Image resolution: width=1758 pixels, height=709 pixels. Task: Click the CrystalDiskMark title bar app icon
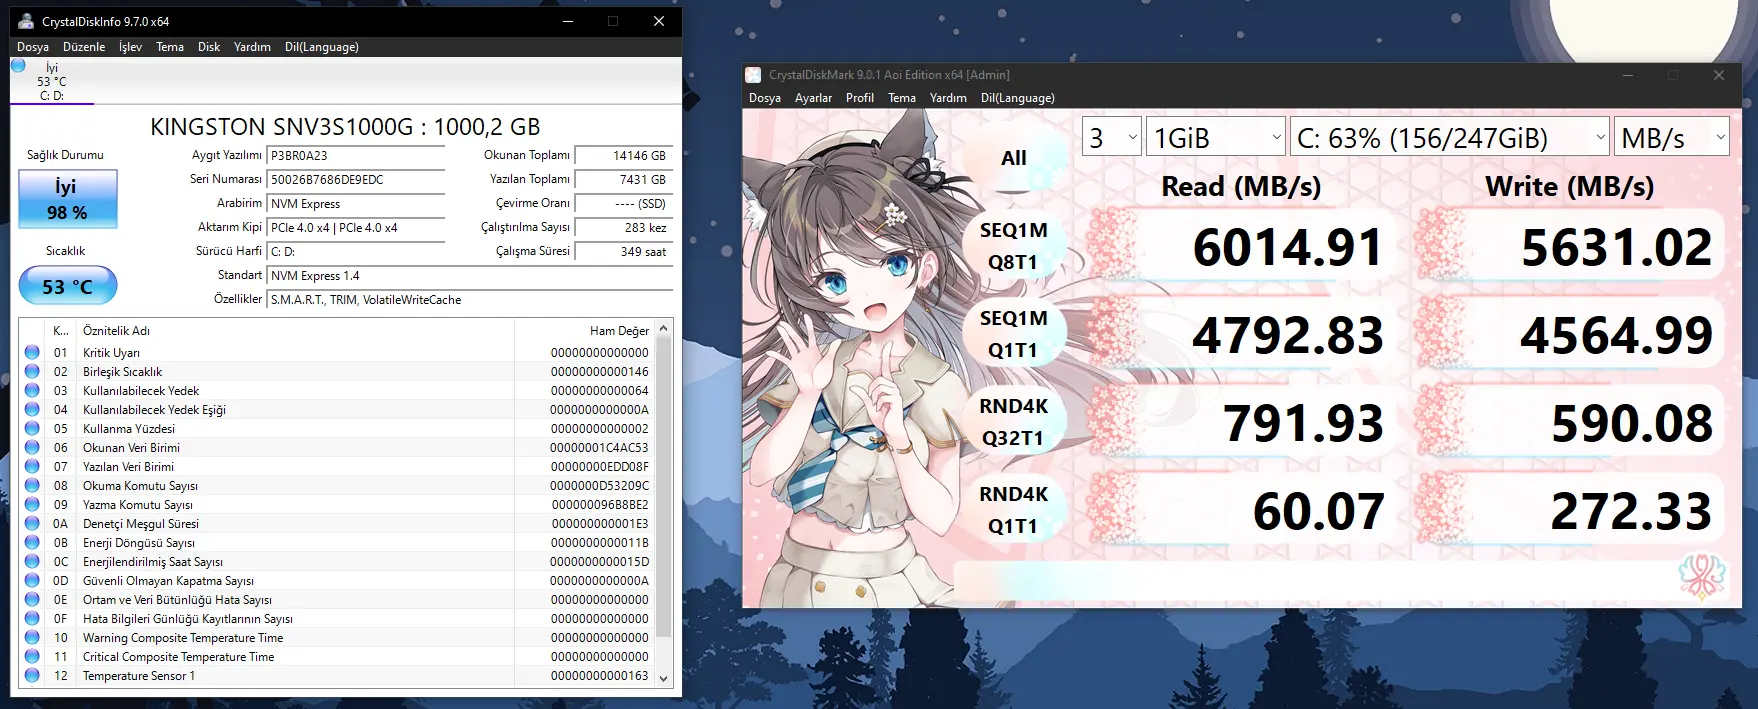(753, 75)
